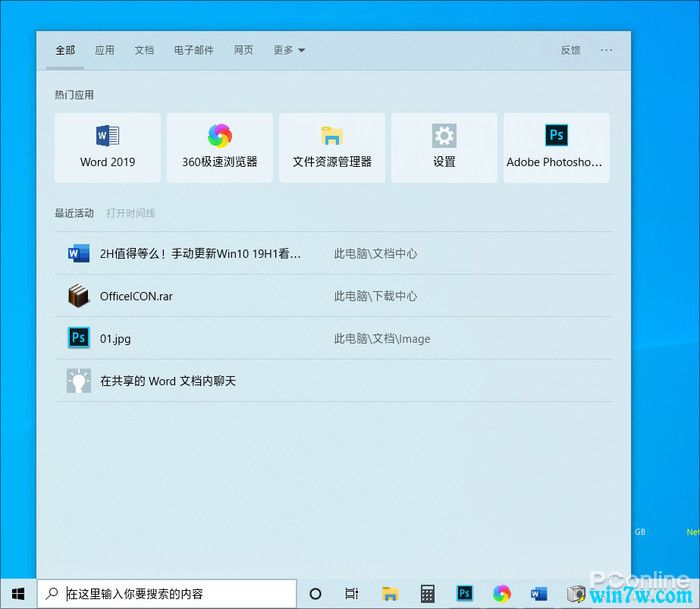Click the 打开时间线 link
This screenshot has width=700, height=609.
[131, 213]
